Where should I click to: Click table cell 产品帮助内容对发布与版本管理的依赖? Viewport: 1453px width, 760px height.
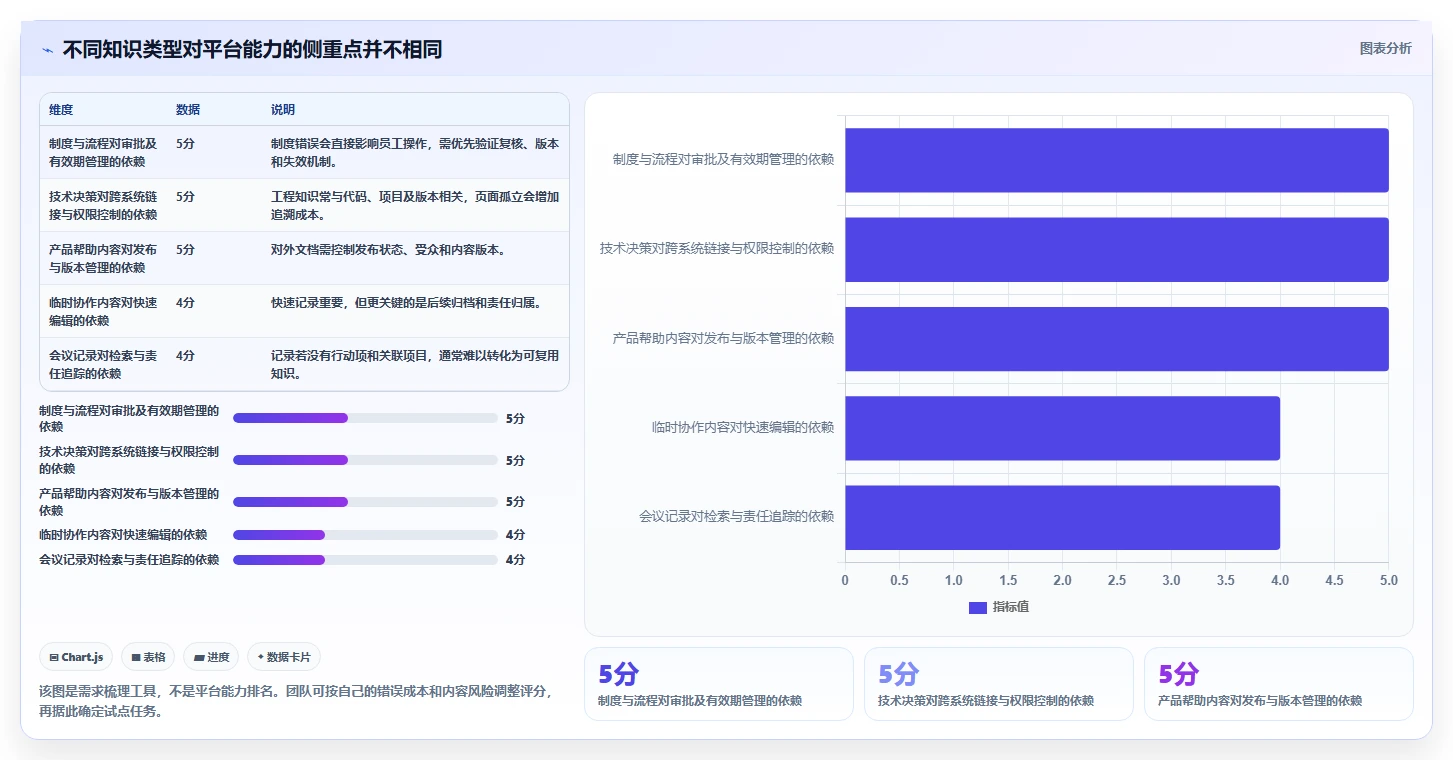tap(104, 258)
